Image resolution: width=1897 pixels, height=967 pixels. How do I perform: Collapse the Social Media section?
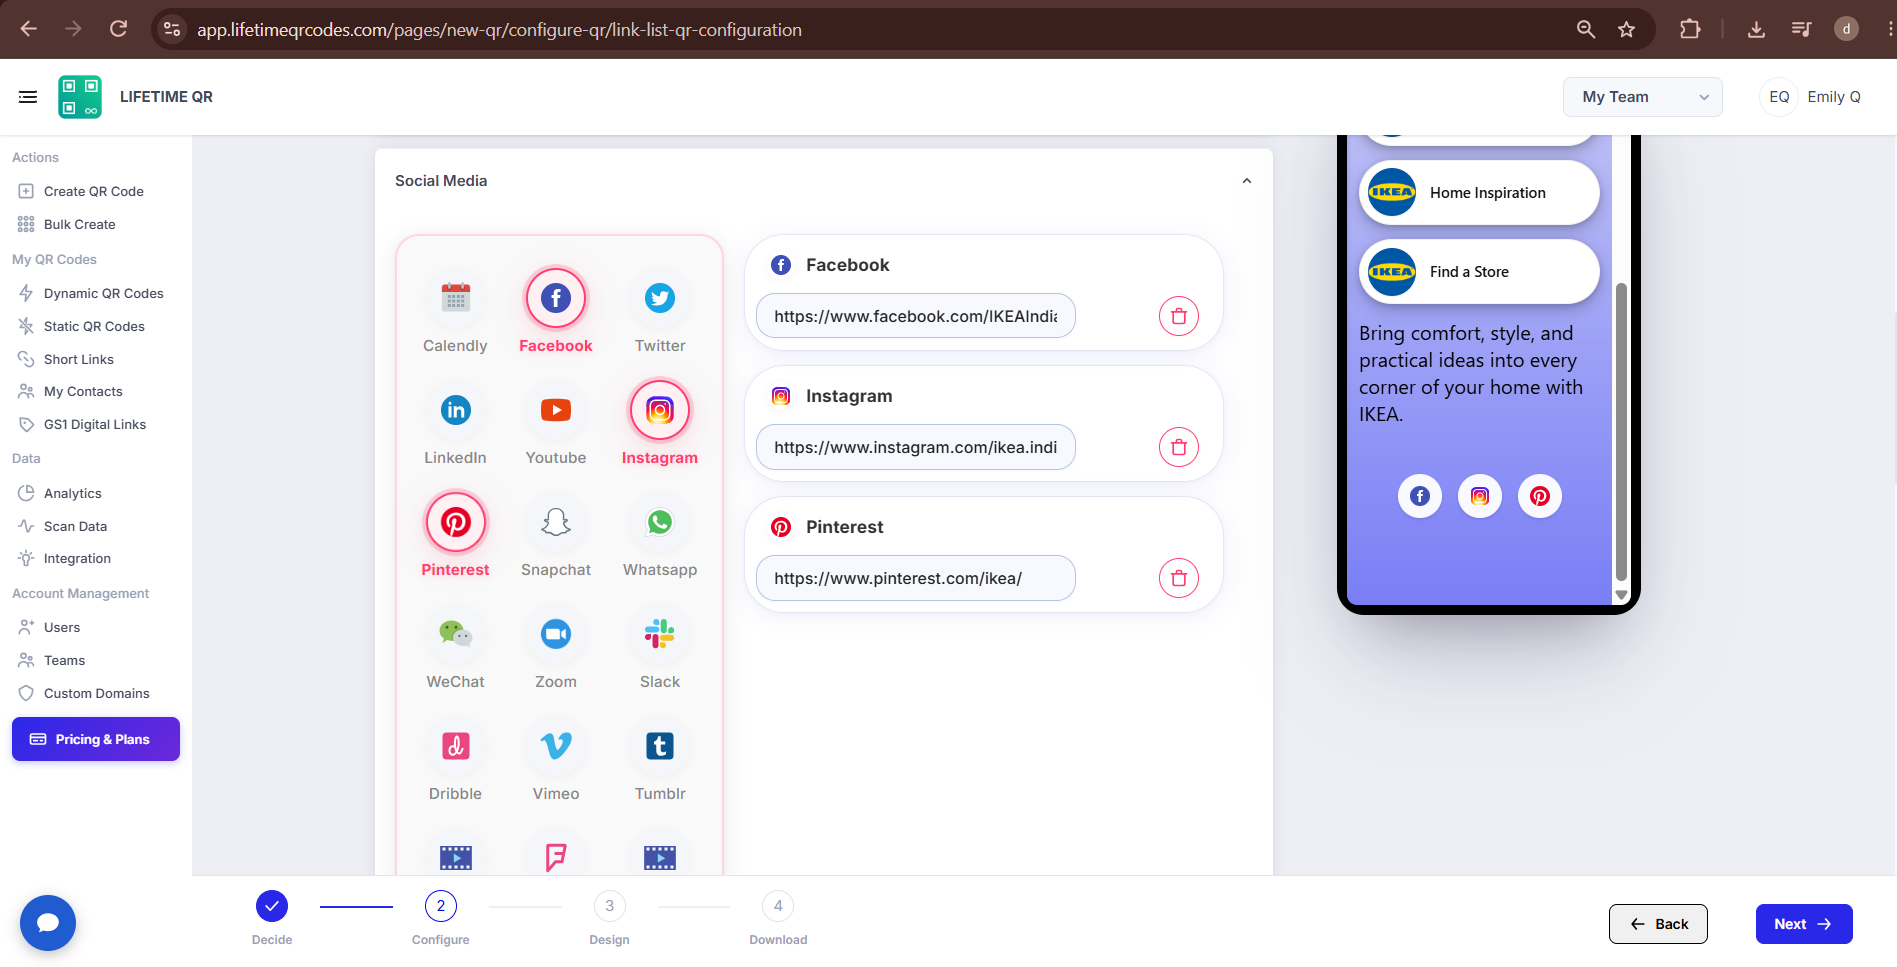click(1246, 181)
